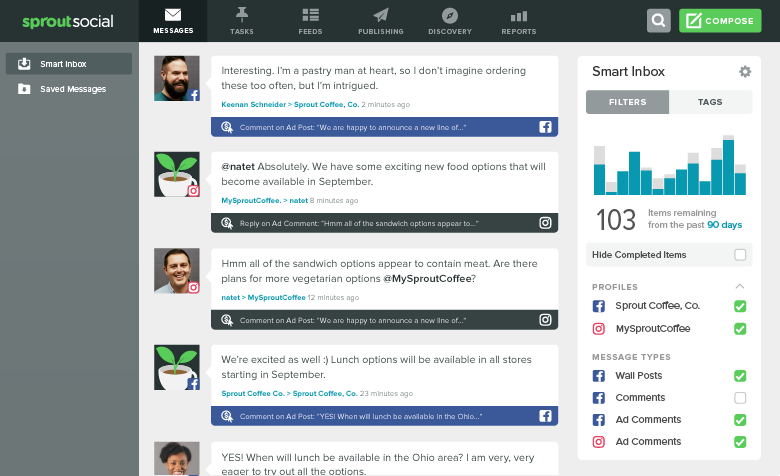Uncheck the Wall Posts checkbox
The height and width of the screenshot is (476, 780).
click(740, 376)
